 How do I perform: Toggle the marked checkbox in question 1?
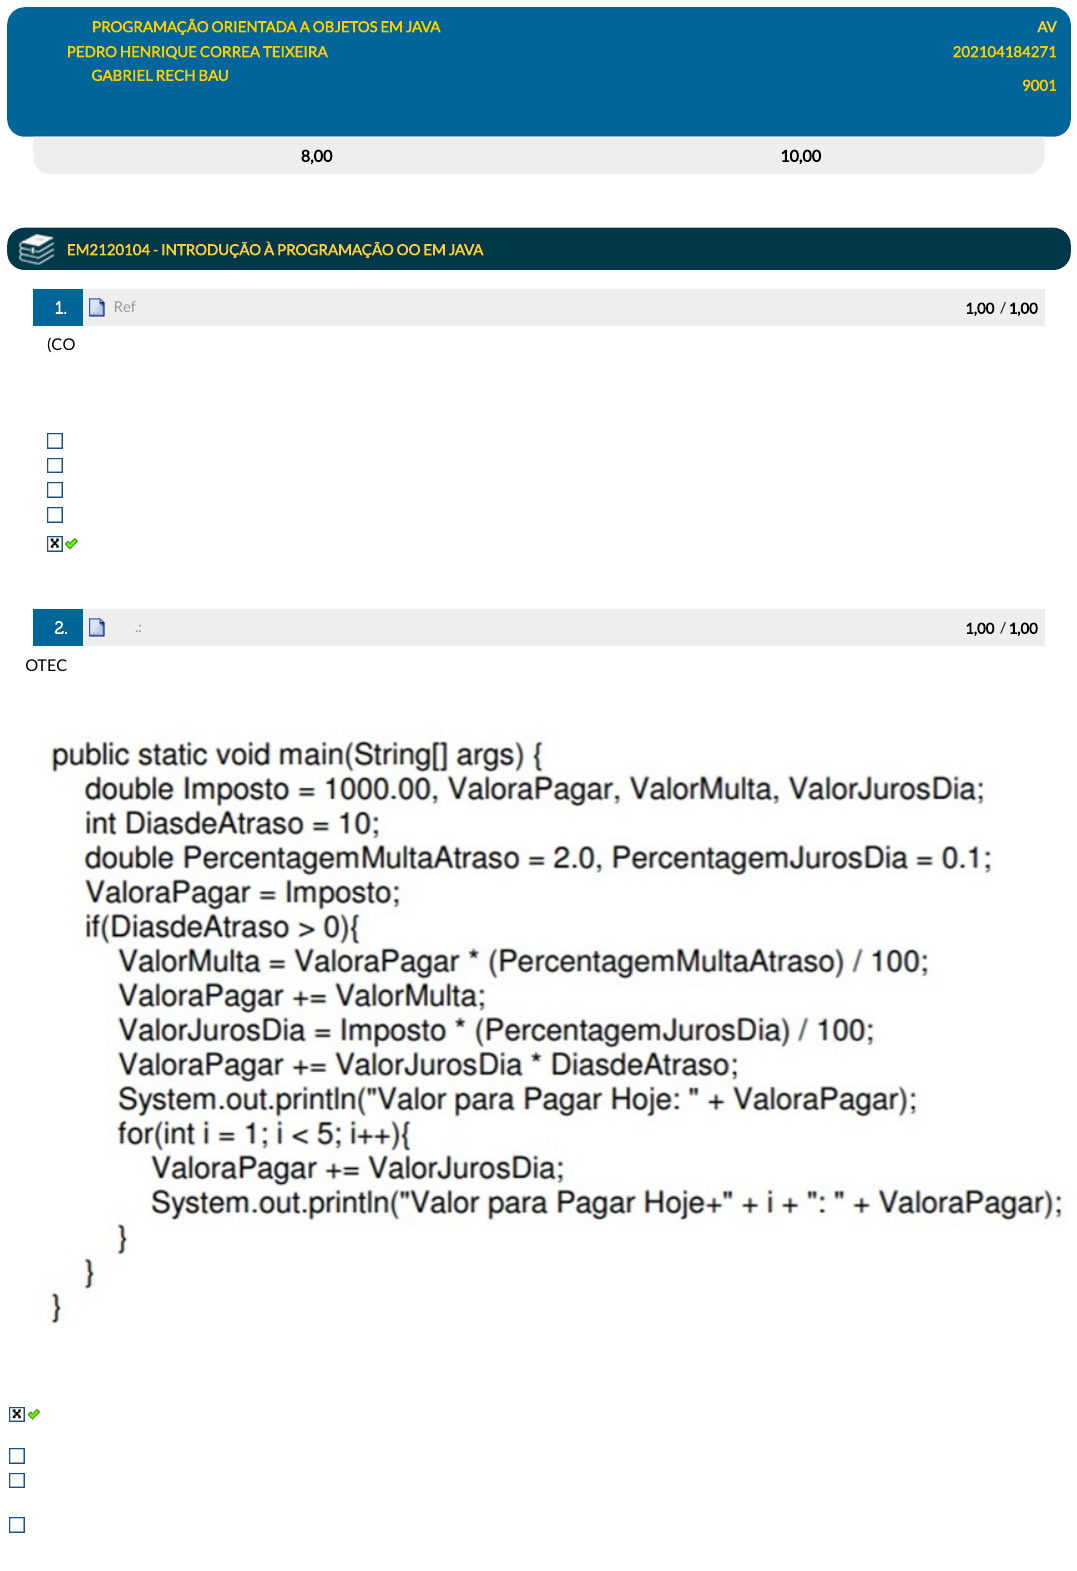point(55,544)
